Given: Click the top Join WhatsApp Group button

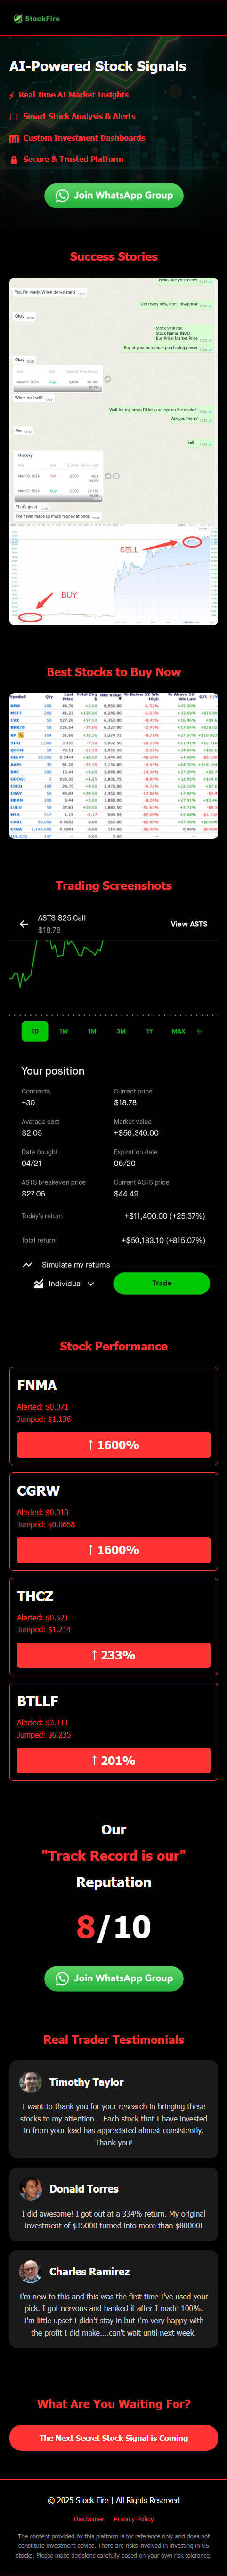Looking at the screenshot, I should (113, 195).
